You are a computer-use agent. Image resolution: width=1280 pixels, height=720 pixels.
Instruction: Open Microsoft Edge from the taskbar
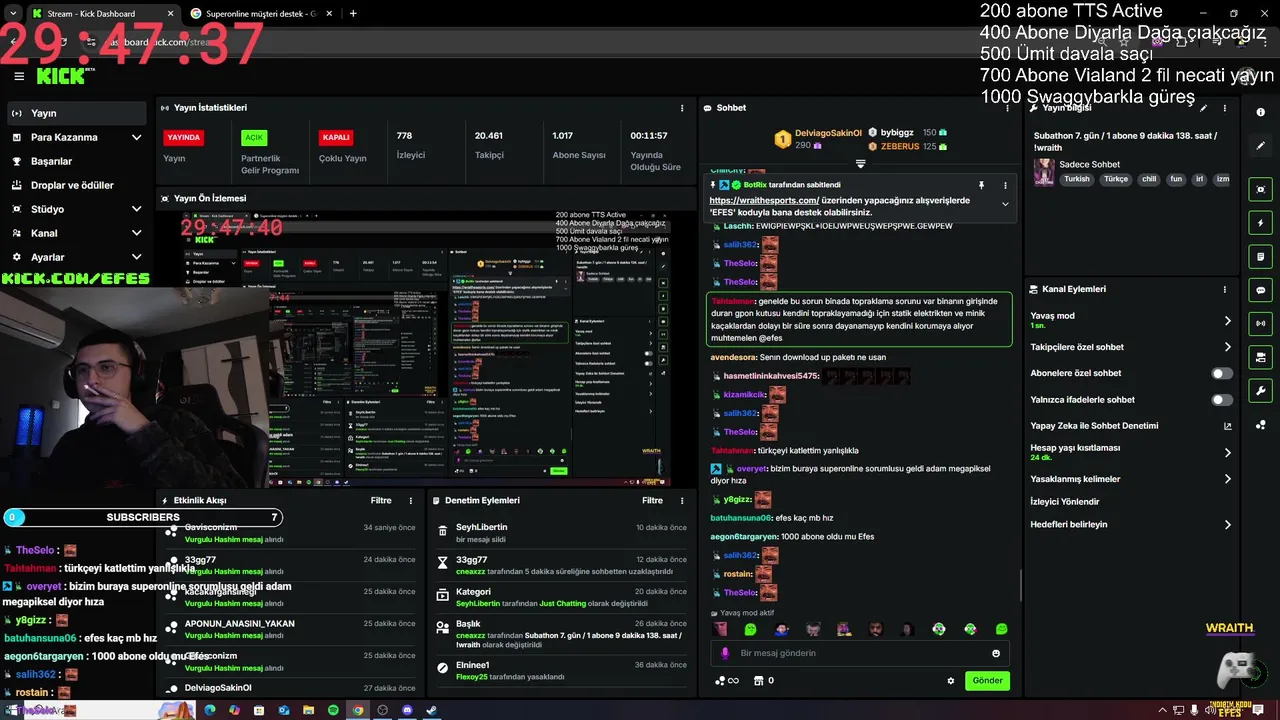(210, 710)
